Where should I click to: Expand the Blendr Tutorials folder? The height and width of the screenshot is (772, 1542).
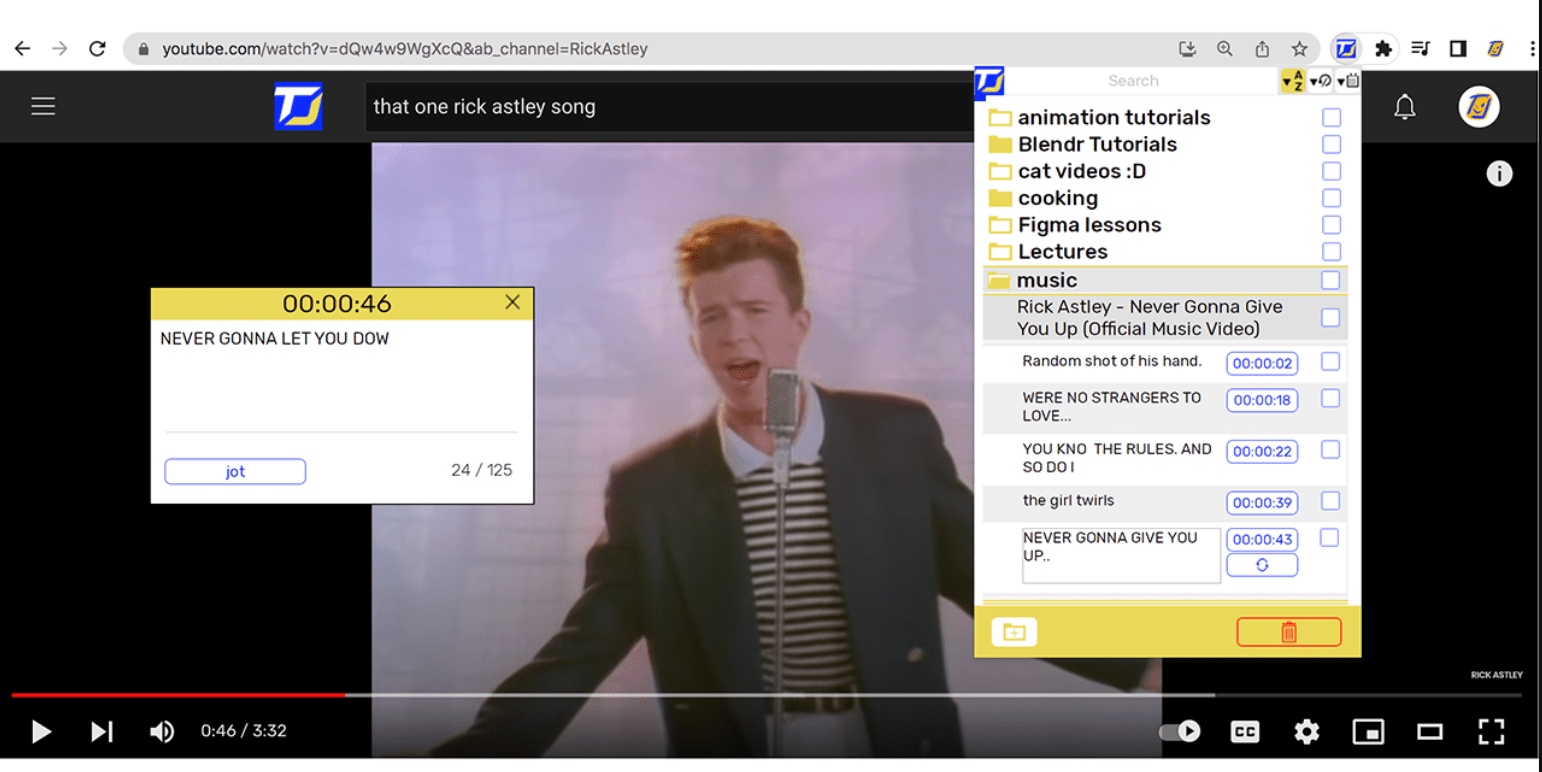click(1000, 144)
